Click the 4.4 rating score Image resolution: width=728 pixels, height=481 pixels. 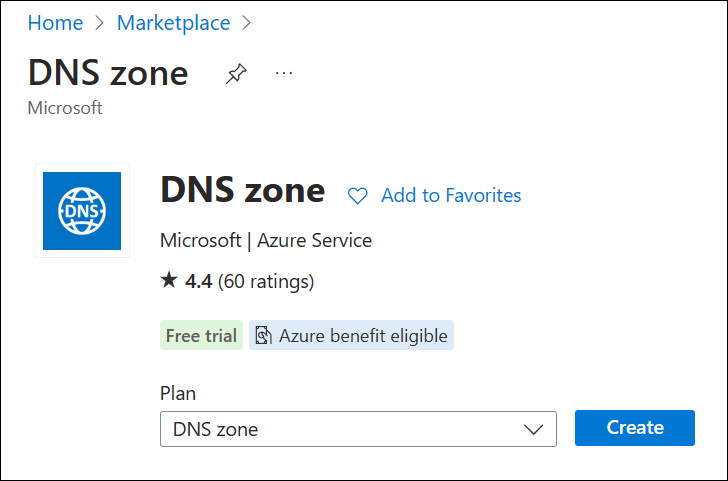pos(198,282)
